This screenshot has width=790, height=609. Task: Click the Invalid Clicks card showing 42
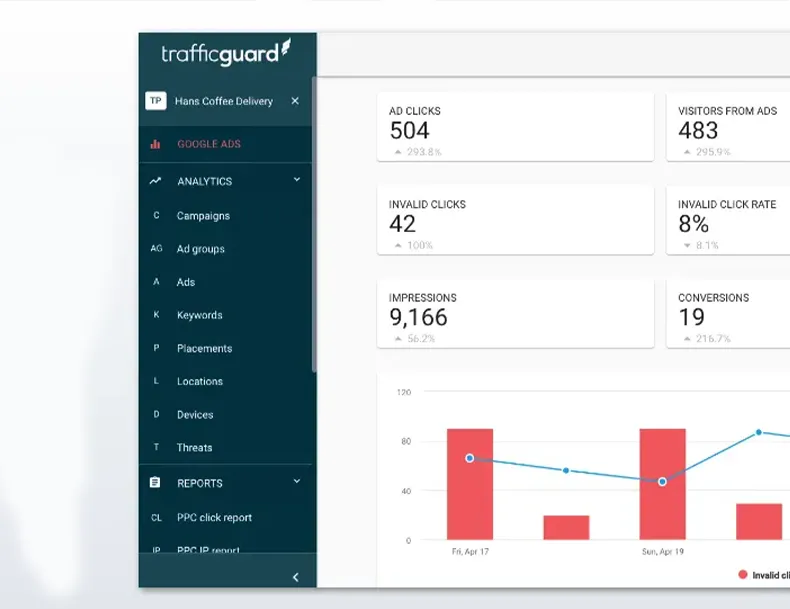pyautogui.click(x=515, y=220)
